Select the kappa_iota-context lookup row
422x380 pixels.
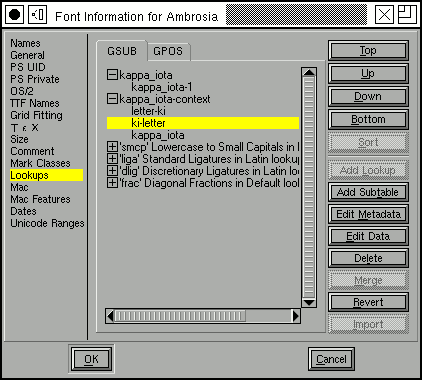tap(165, 99)
